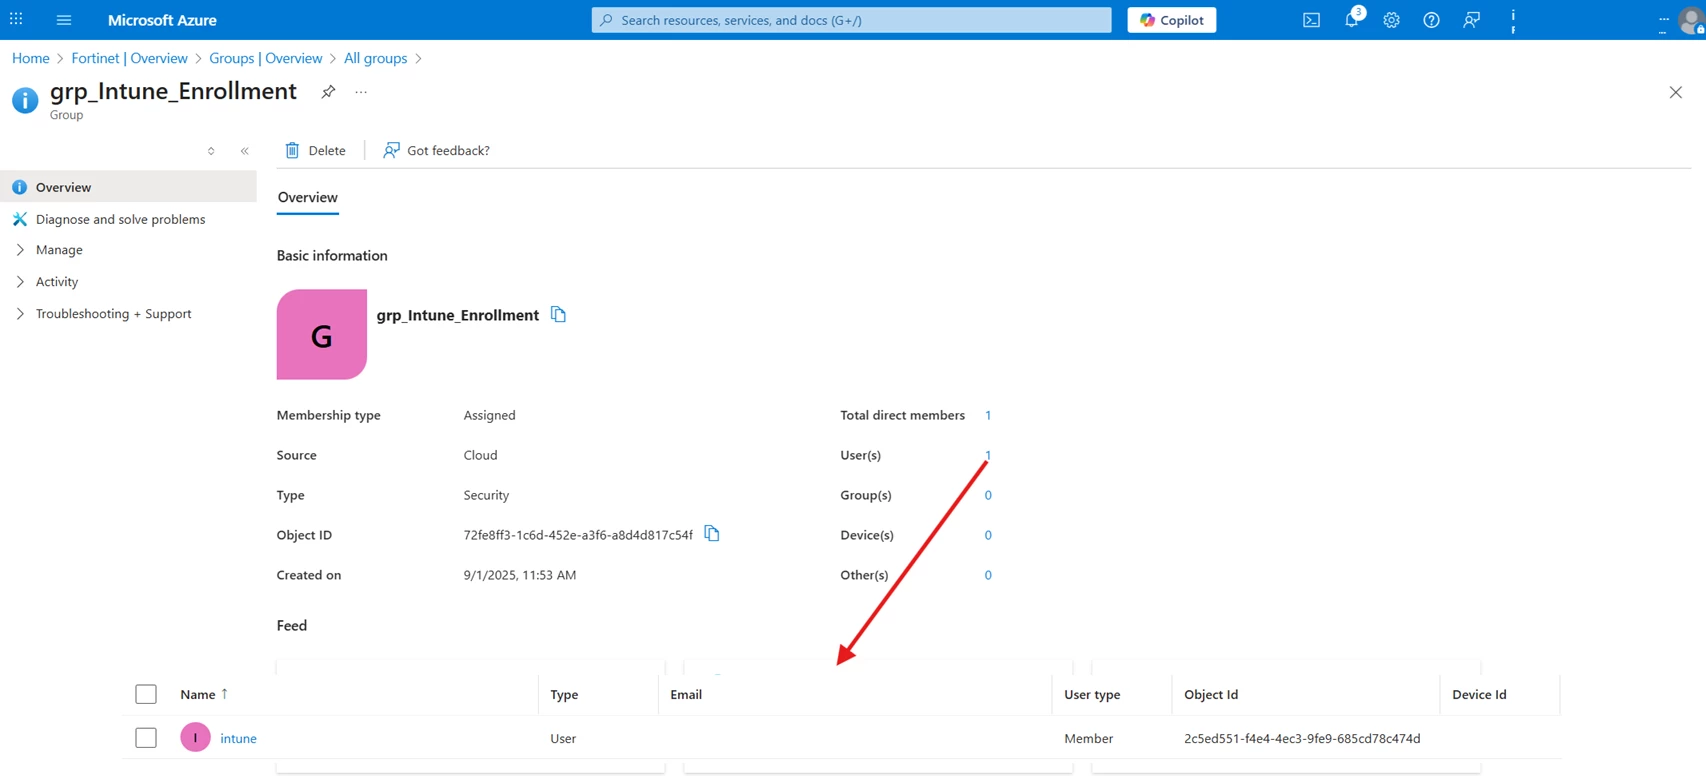This screenshot has height=776, width=1706.
Task: Go to All groups breadcrumb
Action: (375, 58)
